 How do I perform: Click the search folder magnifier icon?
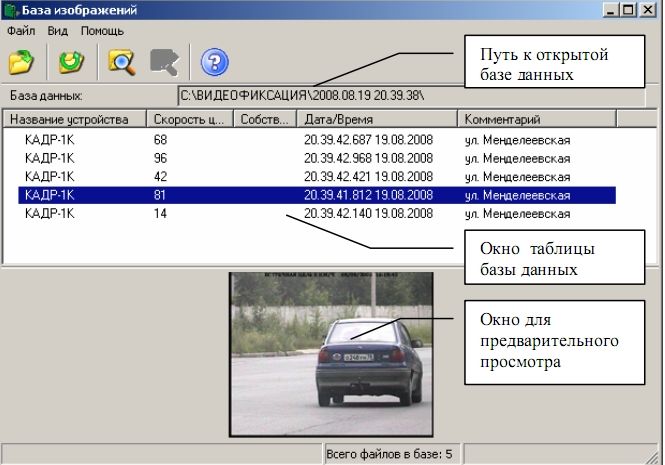click(121, 62)
